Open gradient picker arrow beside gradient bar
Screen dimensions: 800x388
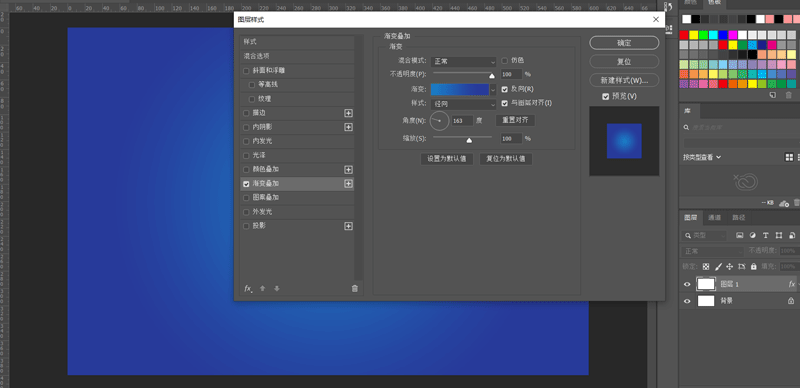[493, 89]
